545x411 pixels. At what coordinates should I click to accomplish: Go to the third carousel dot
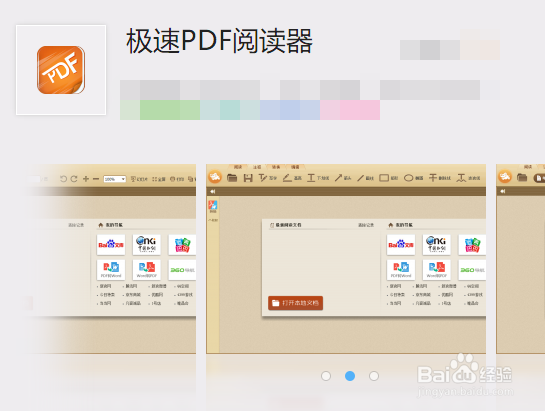[x=374, y=376]
